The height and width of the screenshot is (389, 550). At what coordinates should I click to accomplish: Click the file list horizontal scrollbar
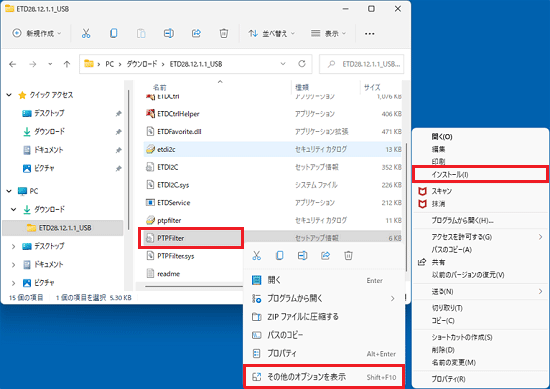coord(194,287)
